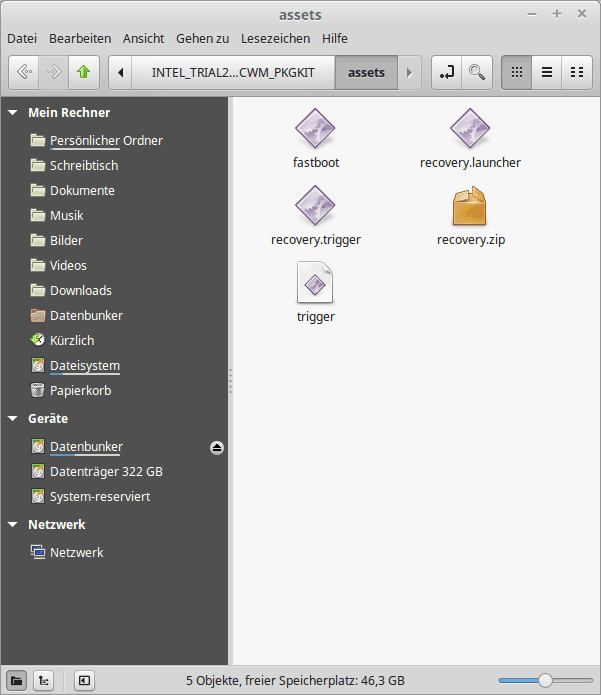Adjust the icon zoom slider

(546, 680)
